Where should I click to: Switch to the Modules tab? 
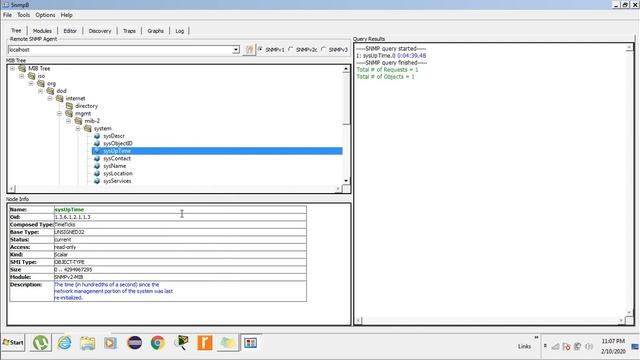(x=42, y=31)
